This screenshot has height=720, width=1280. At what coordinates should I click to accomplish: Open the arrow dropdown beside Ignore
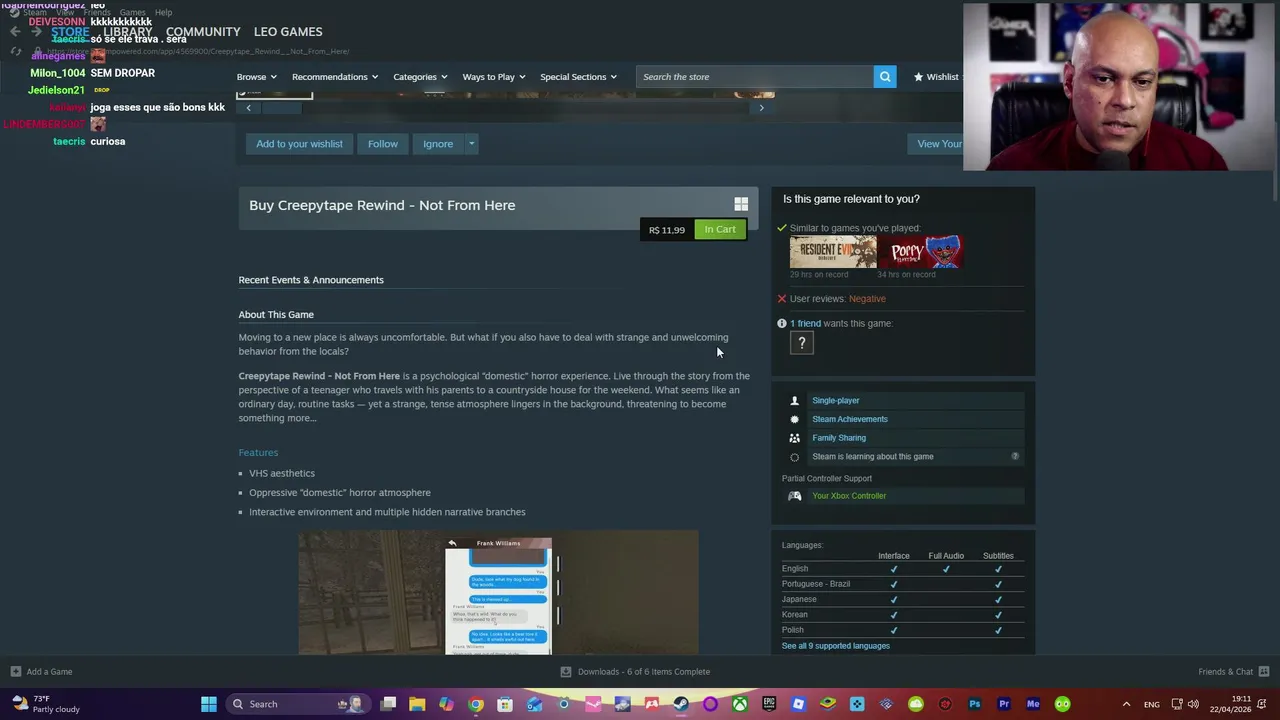[471, 144]
